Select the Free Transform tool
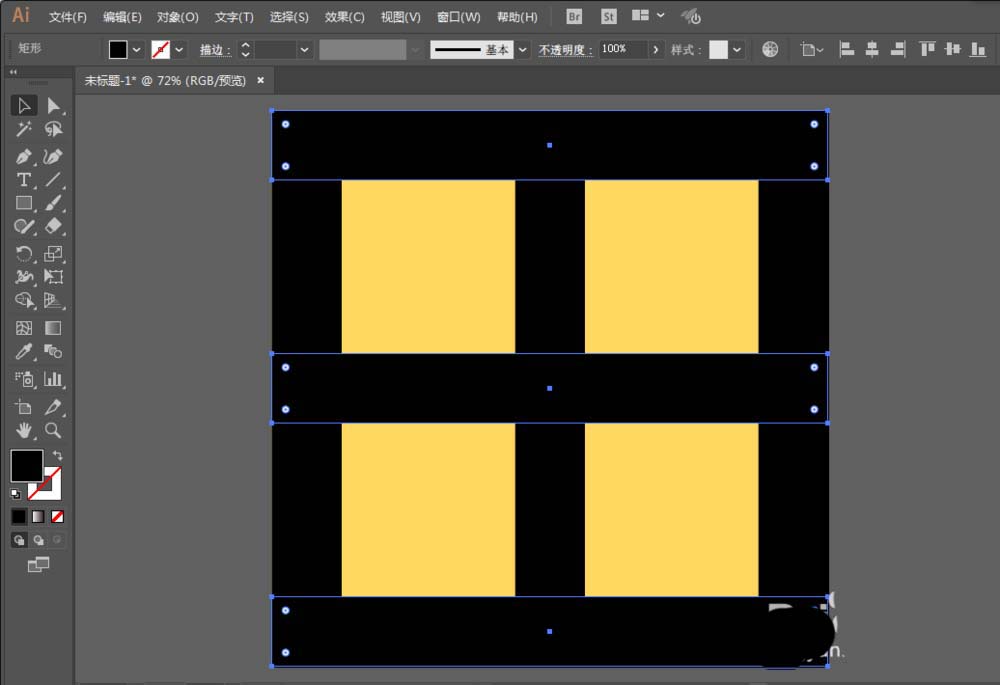The image size is (1000, 685). click(54, 277)
